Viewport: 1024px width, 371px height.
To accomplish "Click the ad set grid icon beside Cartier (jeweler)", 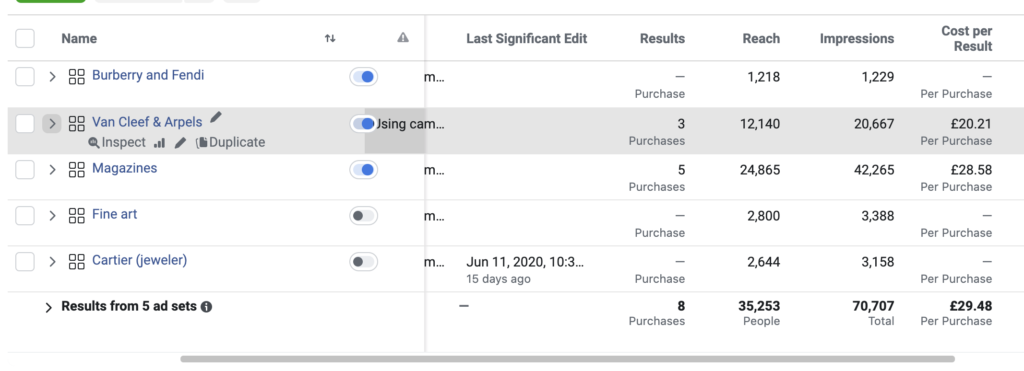I will pos(77,262).
